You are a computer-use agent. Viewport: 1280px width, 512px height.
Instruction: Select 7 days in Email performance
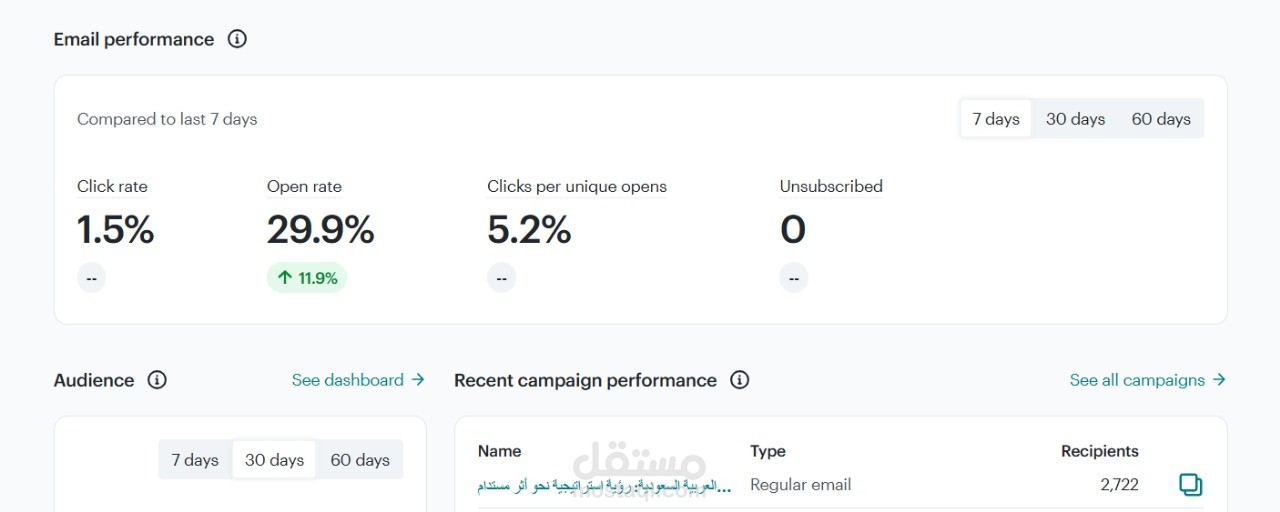coord(996,119)
